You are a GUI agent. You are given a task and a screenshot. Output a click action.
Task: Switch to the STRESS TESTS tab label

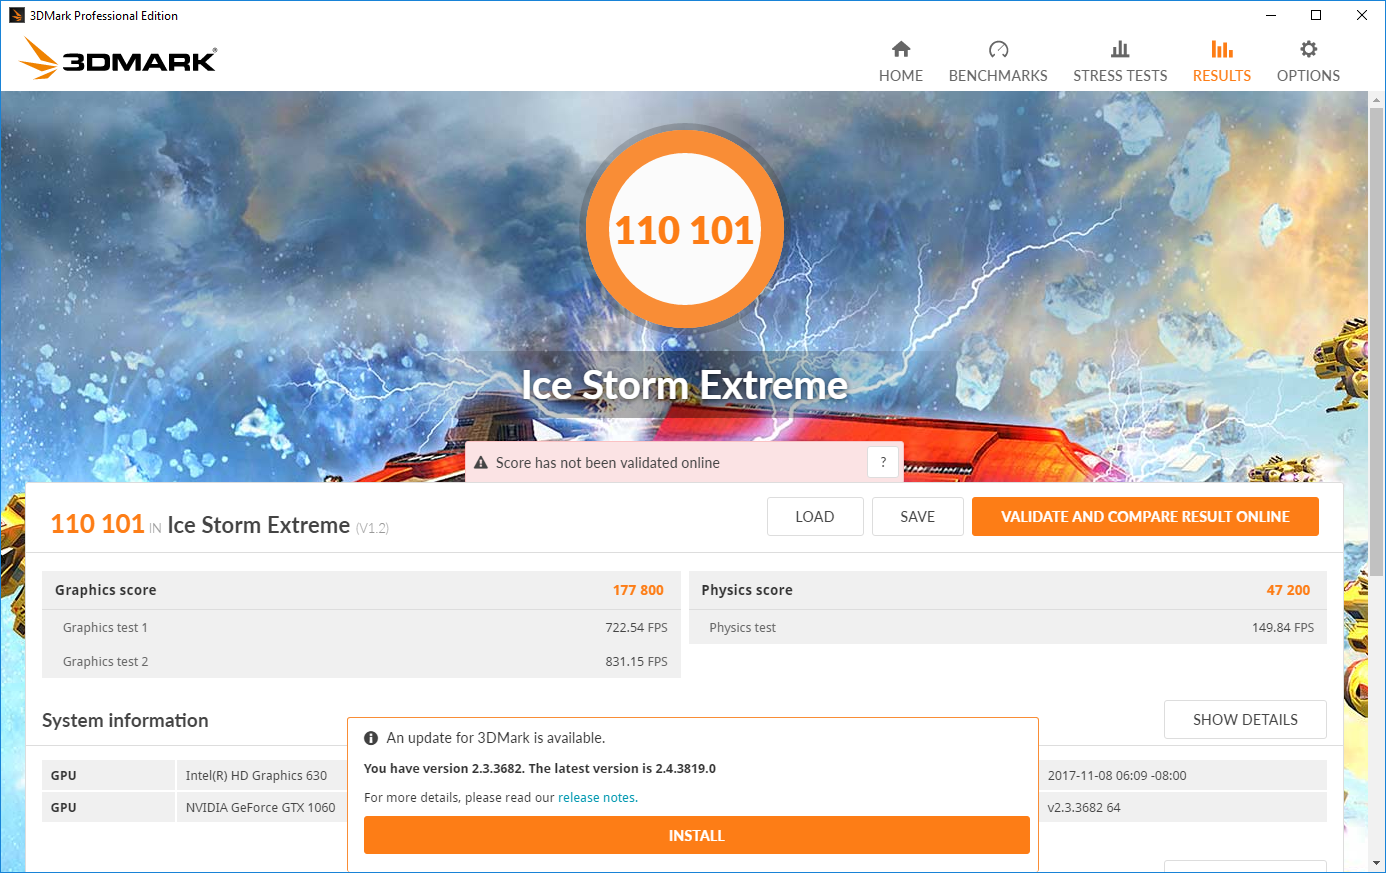click(x=1120, y=76)
